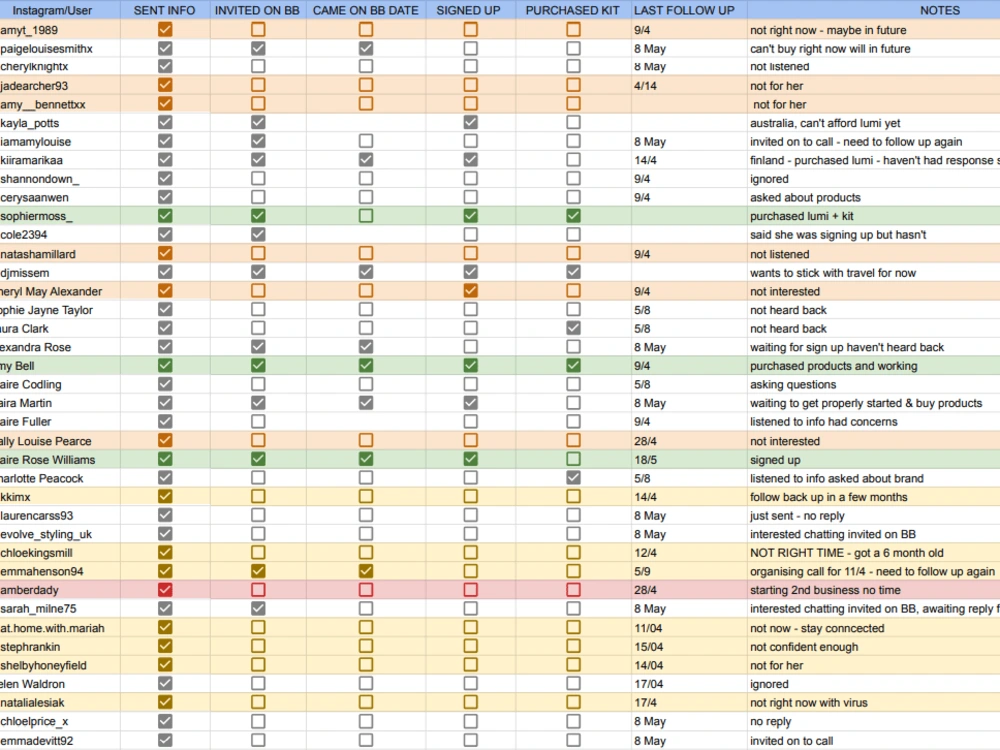
Task: Click note 'australia, can't afford lumi yet'
Action: (x=825, y=123)
